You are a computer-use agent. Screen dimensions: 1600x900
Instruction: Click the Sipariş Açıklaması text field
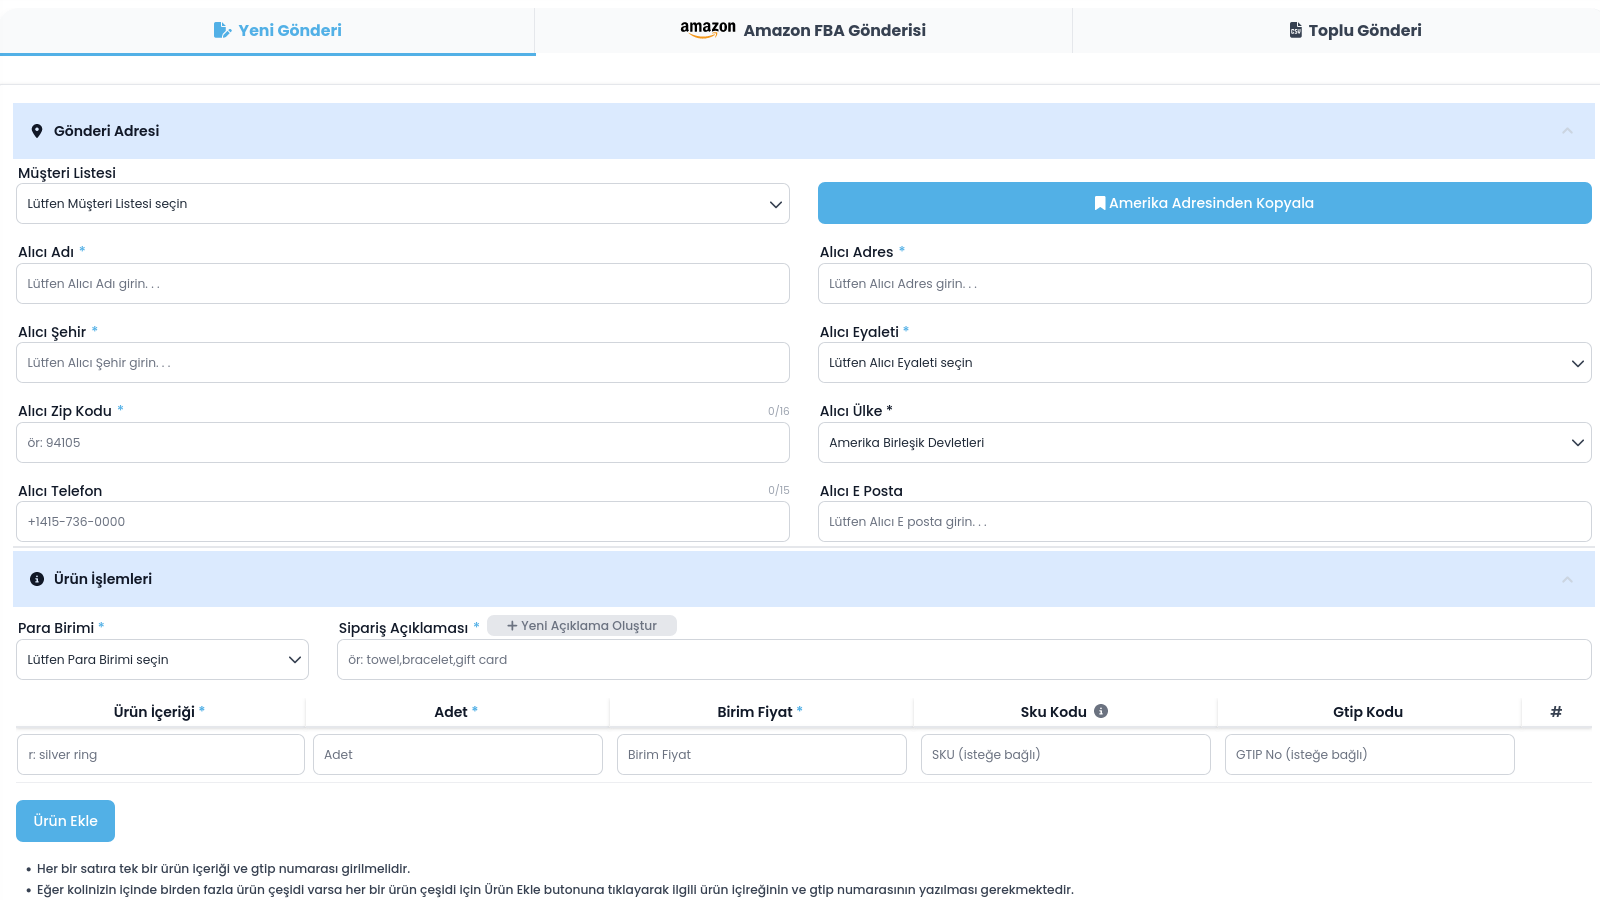(x=963, y=660)
